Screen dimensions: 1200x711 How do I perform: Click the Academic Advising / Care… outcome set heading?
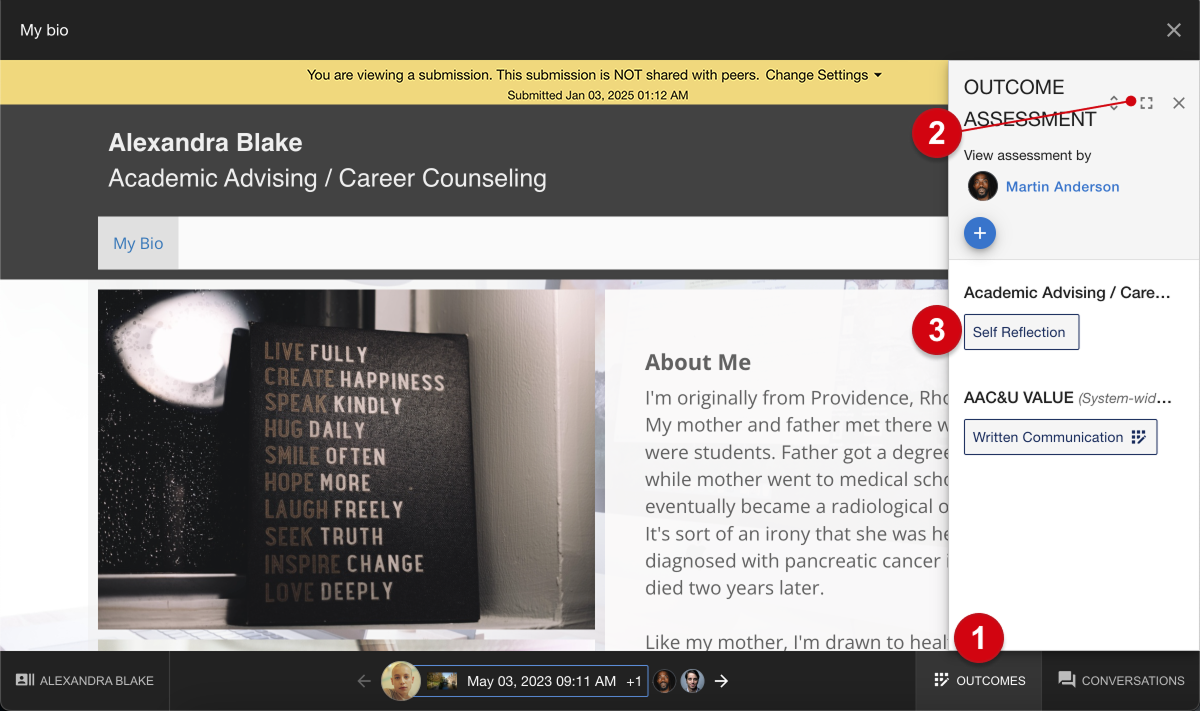pos(1067,293)
